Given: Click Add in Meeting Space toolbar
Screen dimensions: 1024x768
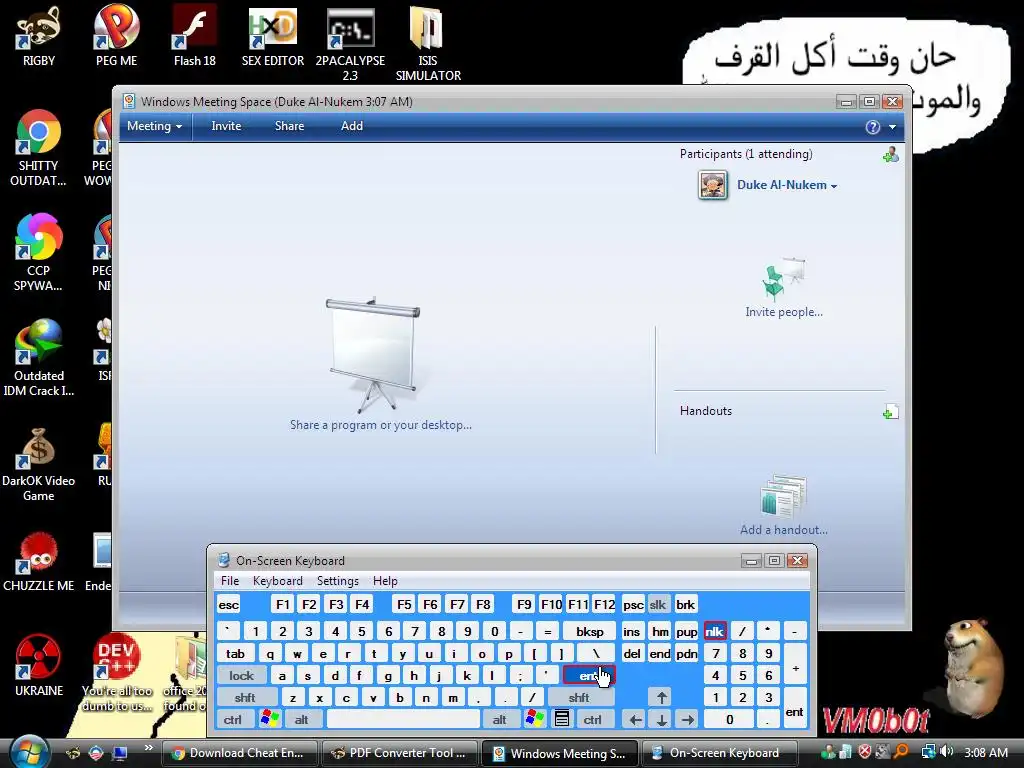Looking at the screenshot, I should pyautogui.click(x=351, y=126).
